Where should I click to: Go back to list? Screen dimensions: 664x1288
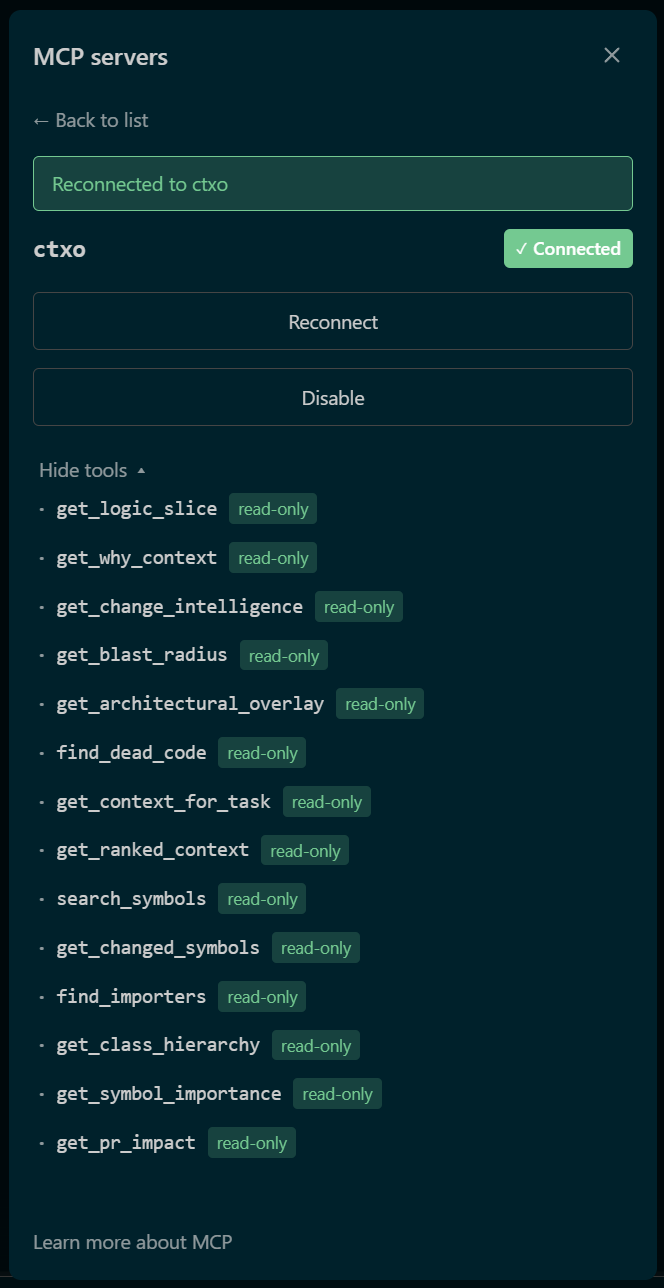91,120
